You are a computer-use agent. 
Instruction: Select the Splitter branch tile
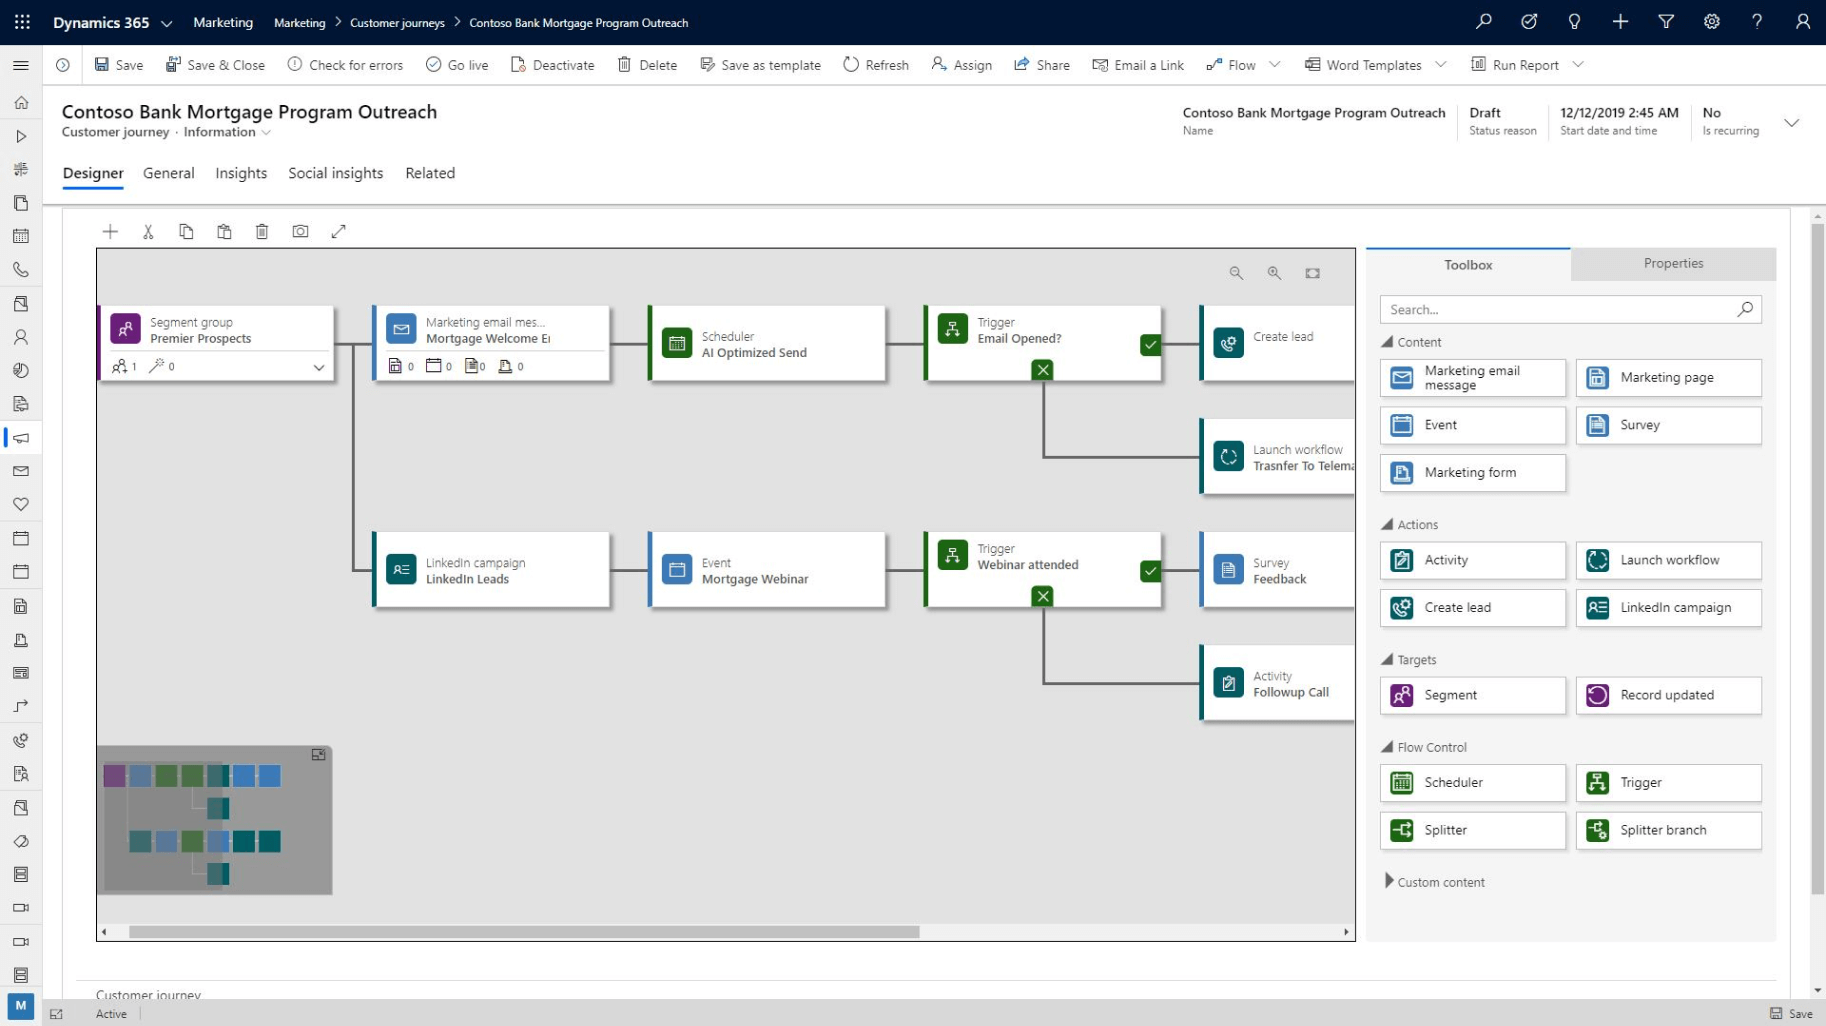pyautogui.click(x=1668, y=830)
